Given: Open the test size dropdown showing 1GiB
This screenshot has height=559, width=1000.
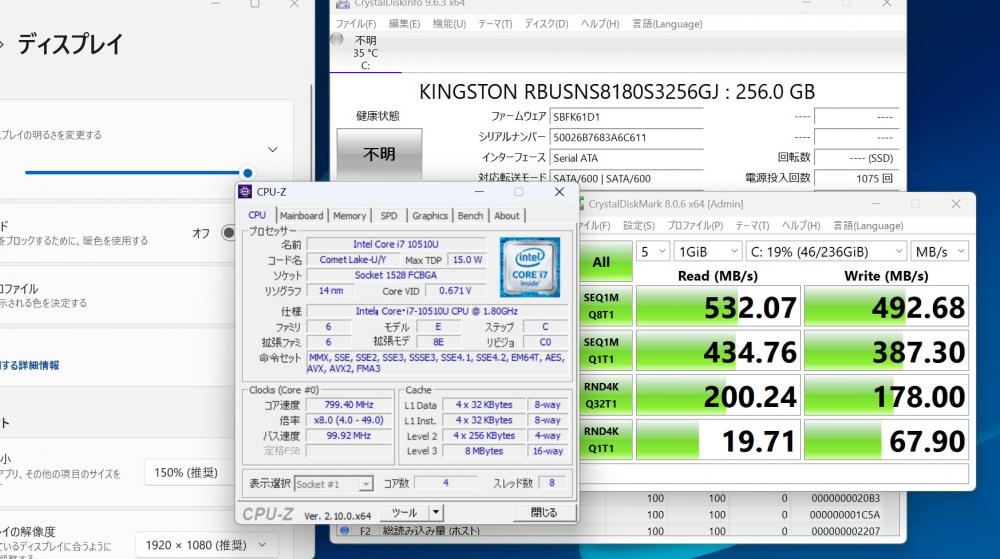Looking at the screenshot, I should click(x=709, y=252).
